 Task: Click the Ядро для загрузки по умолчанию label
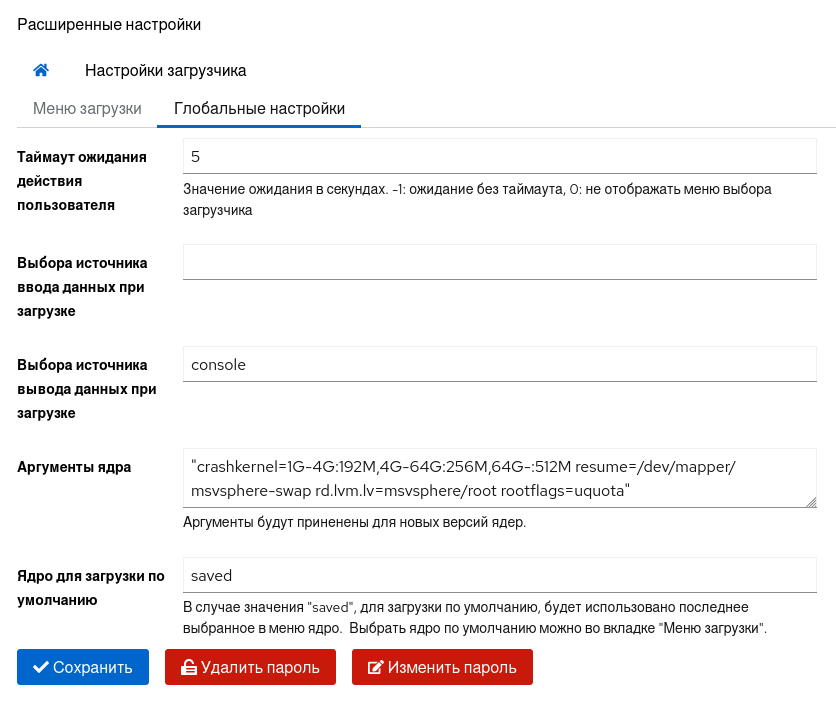tap(90, 588)
